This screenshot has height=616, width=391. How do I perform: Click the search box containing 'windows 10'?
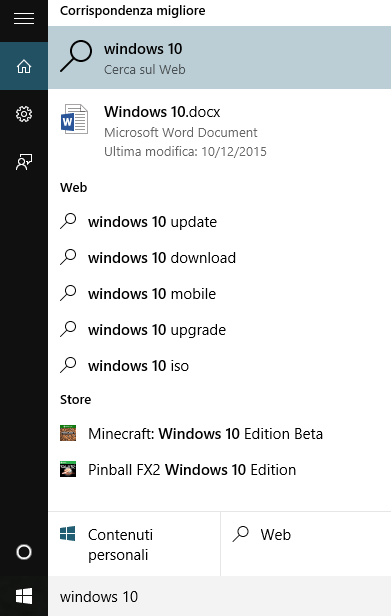point(219,596)
